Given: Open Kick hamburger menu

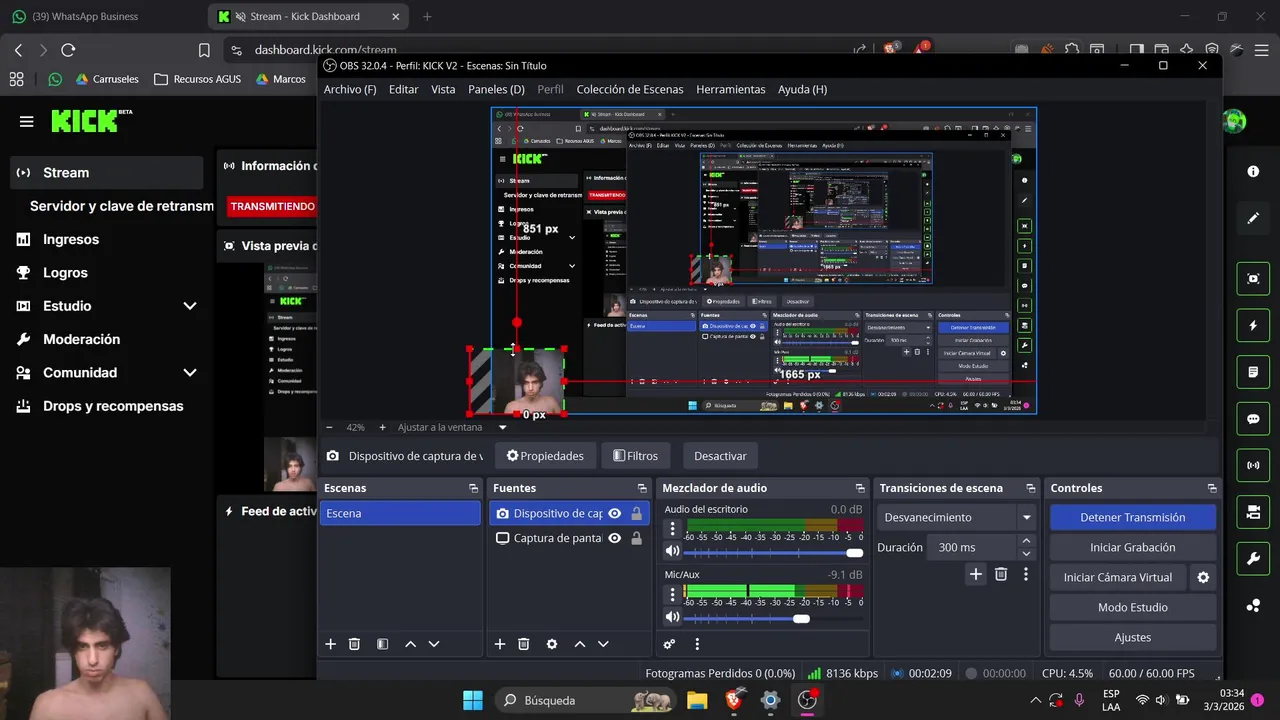Looking at the screenshot, I should click(x=27, y=121).
